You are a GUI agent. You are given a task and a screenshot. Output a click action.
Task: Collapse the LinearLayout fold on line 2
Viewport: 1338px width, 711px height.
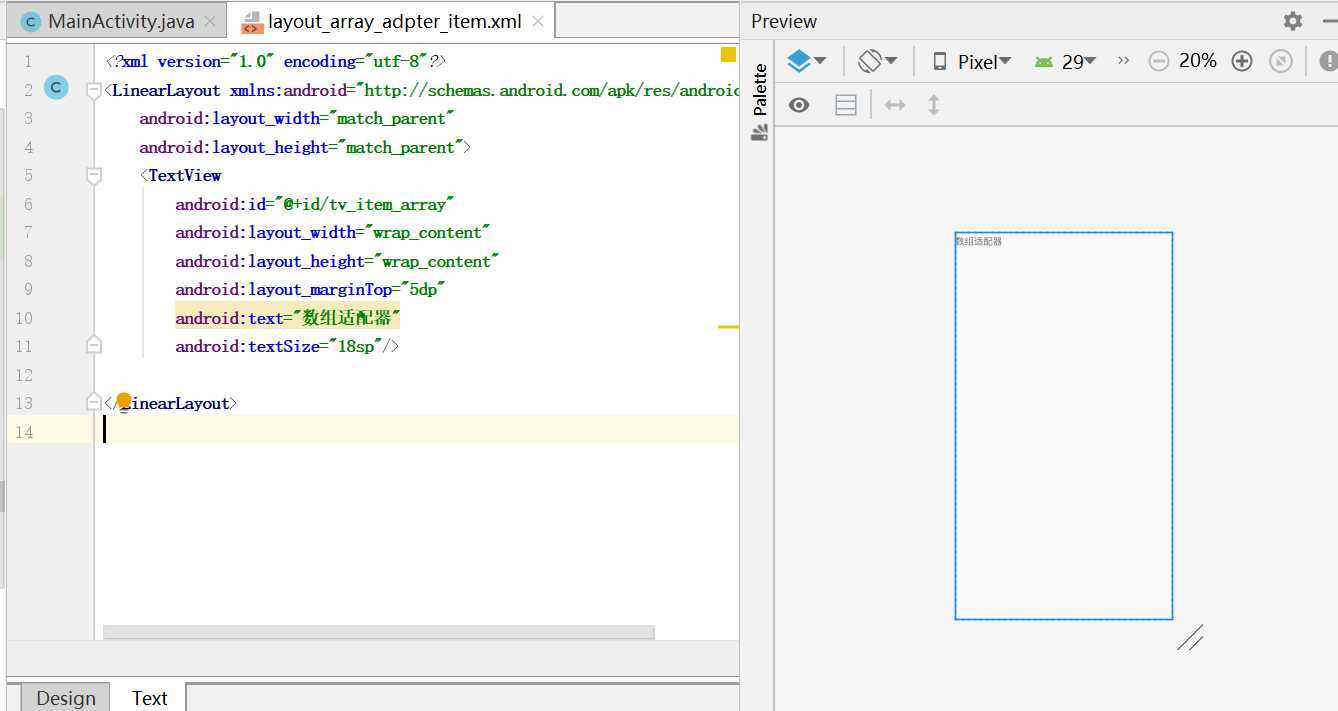[x=94, y=90]
